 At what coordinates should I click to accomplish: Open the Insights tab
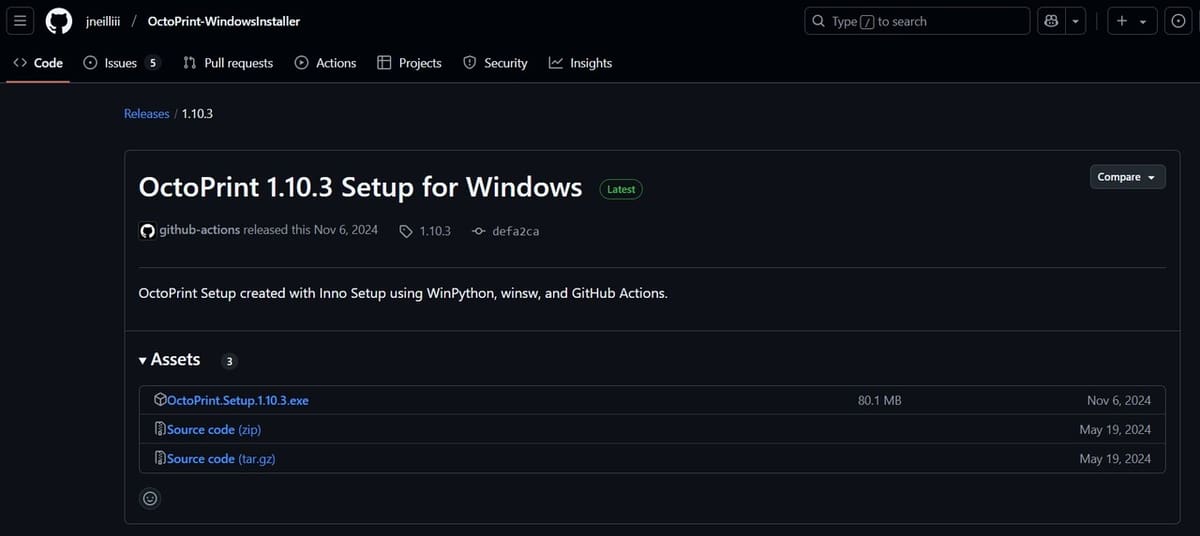tap(580, 63)
